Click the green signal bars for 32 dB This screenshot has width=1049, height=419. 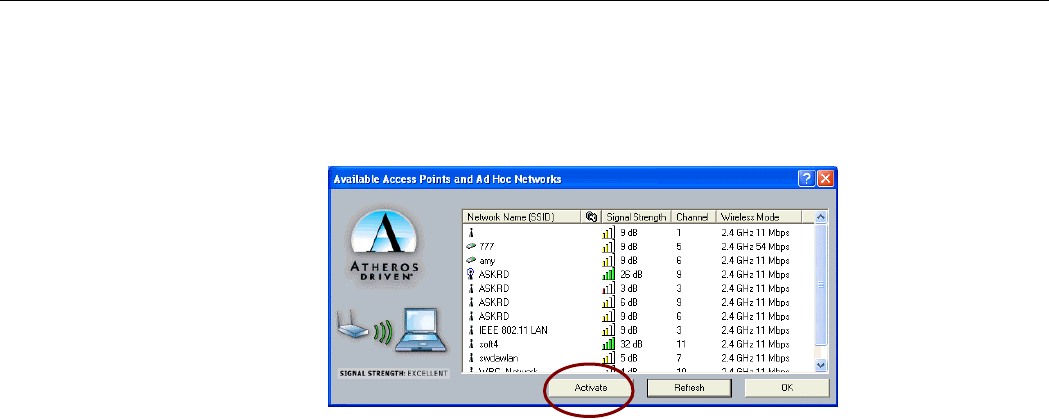[609, 344]
